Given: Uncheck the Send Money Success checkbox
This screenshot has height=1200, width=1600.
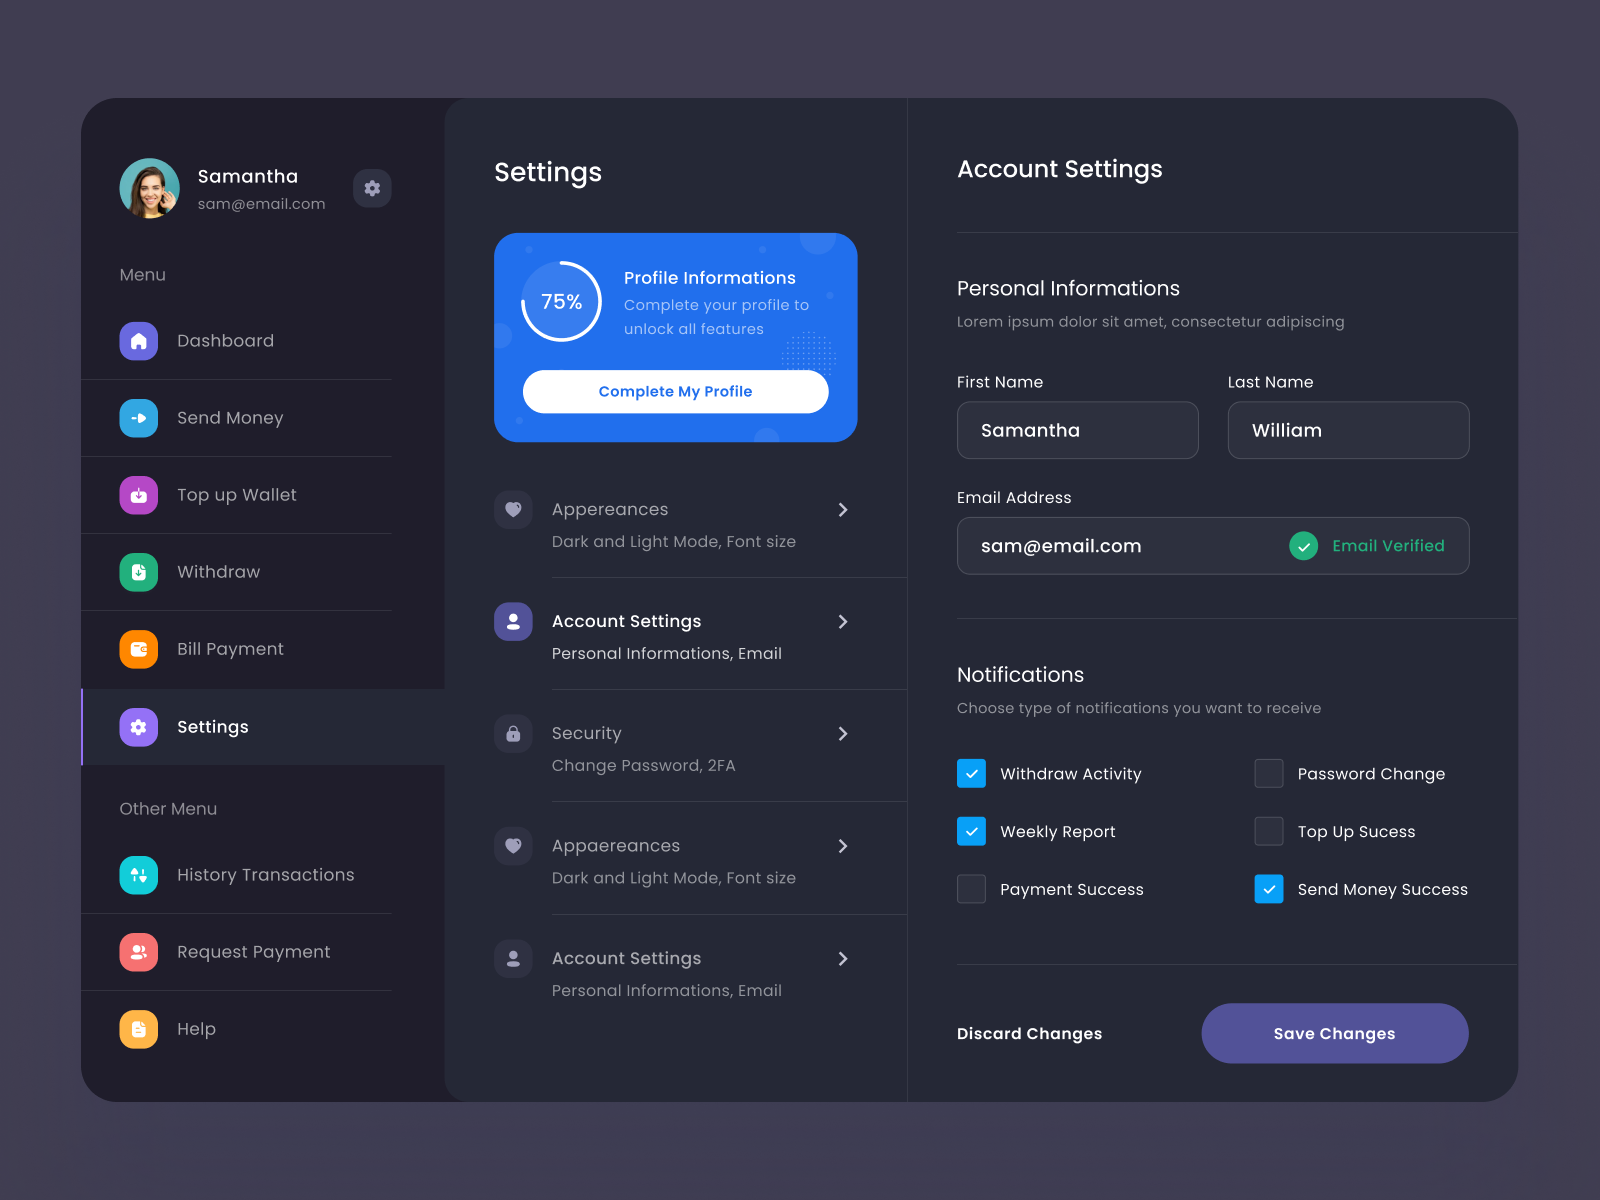Looking at the screenshot, I should point(1269,889).
